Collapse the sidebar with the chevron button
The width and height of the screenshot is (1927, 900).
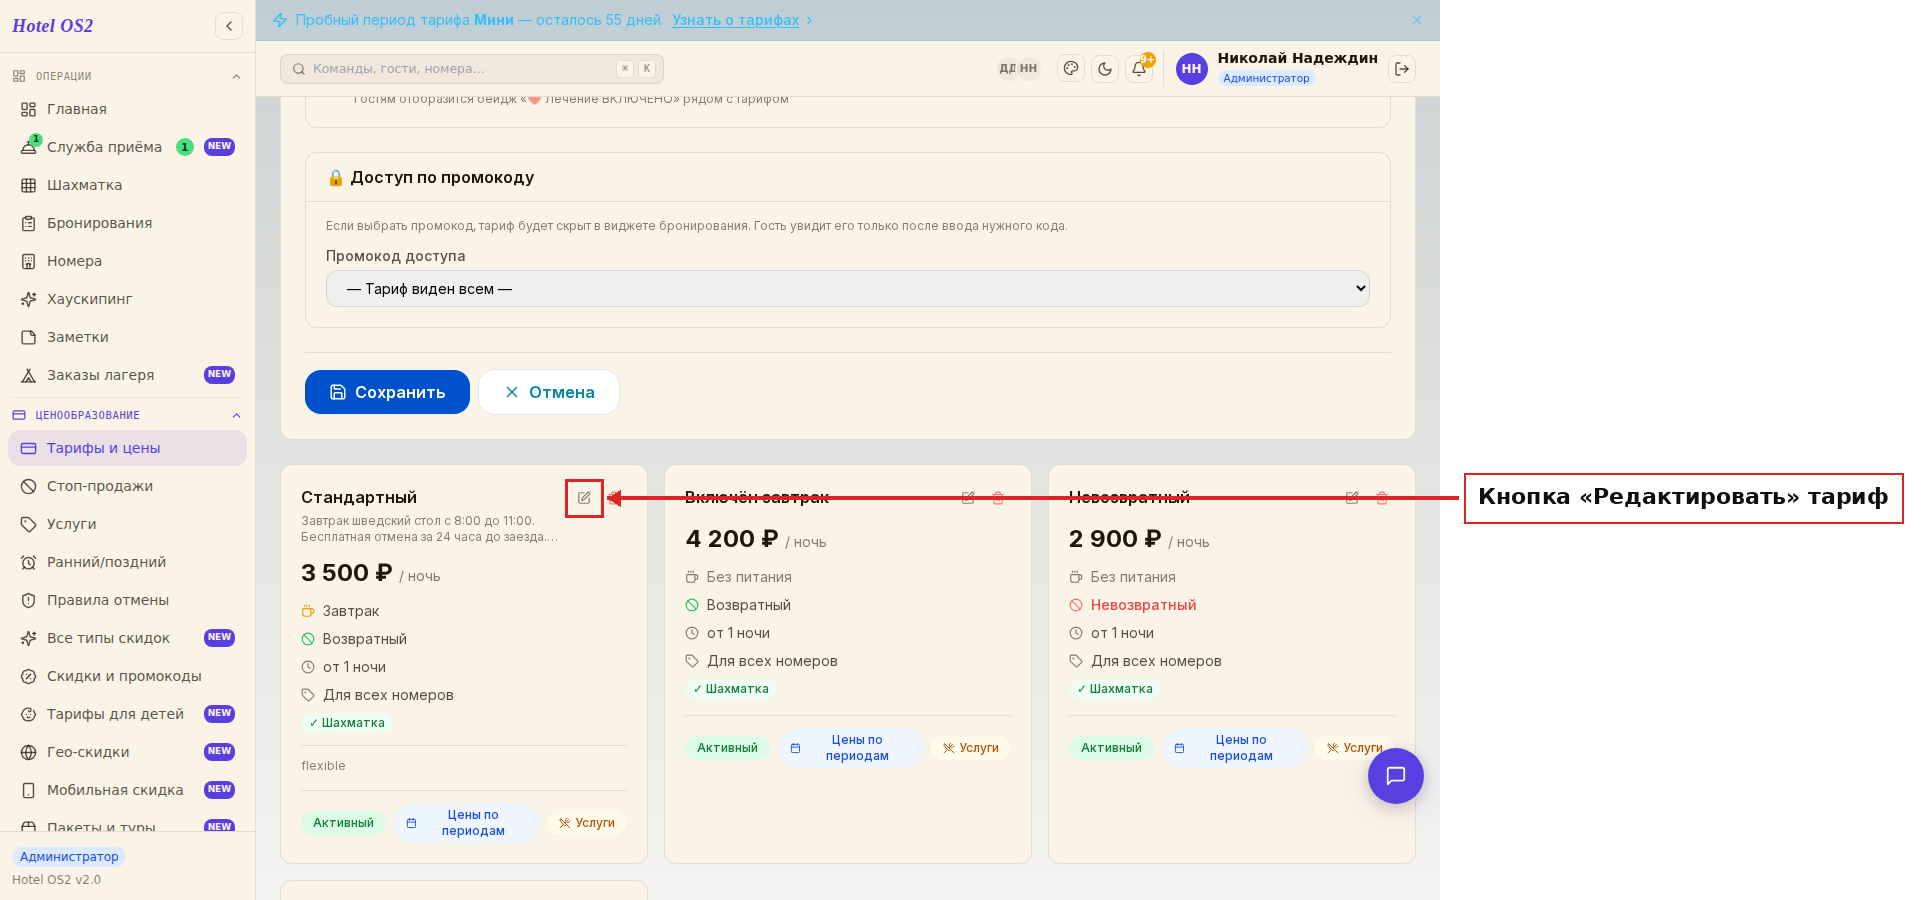tap(229, 26)
